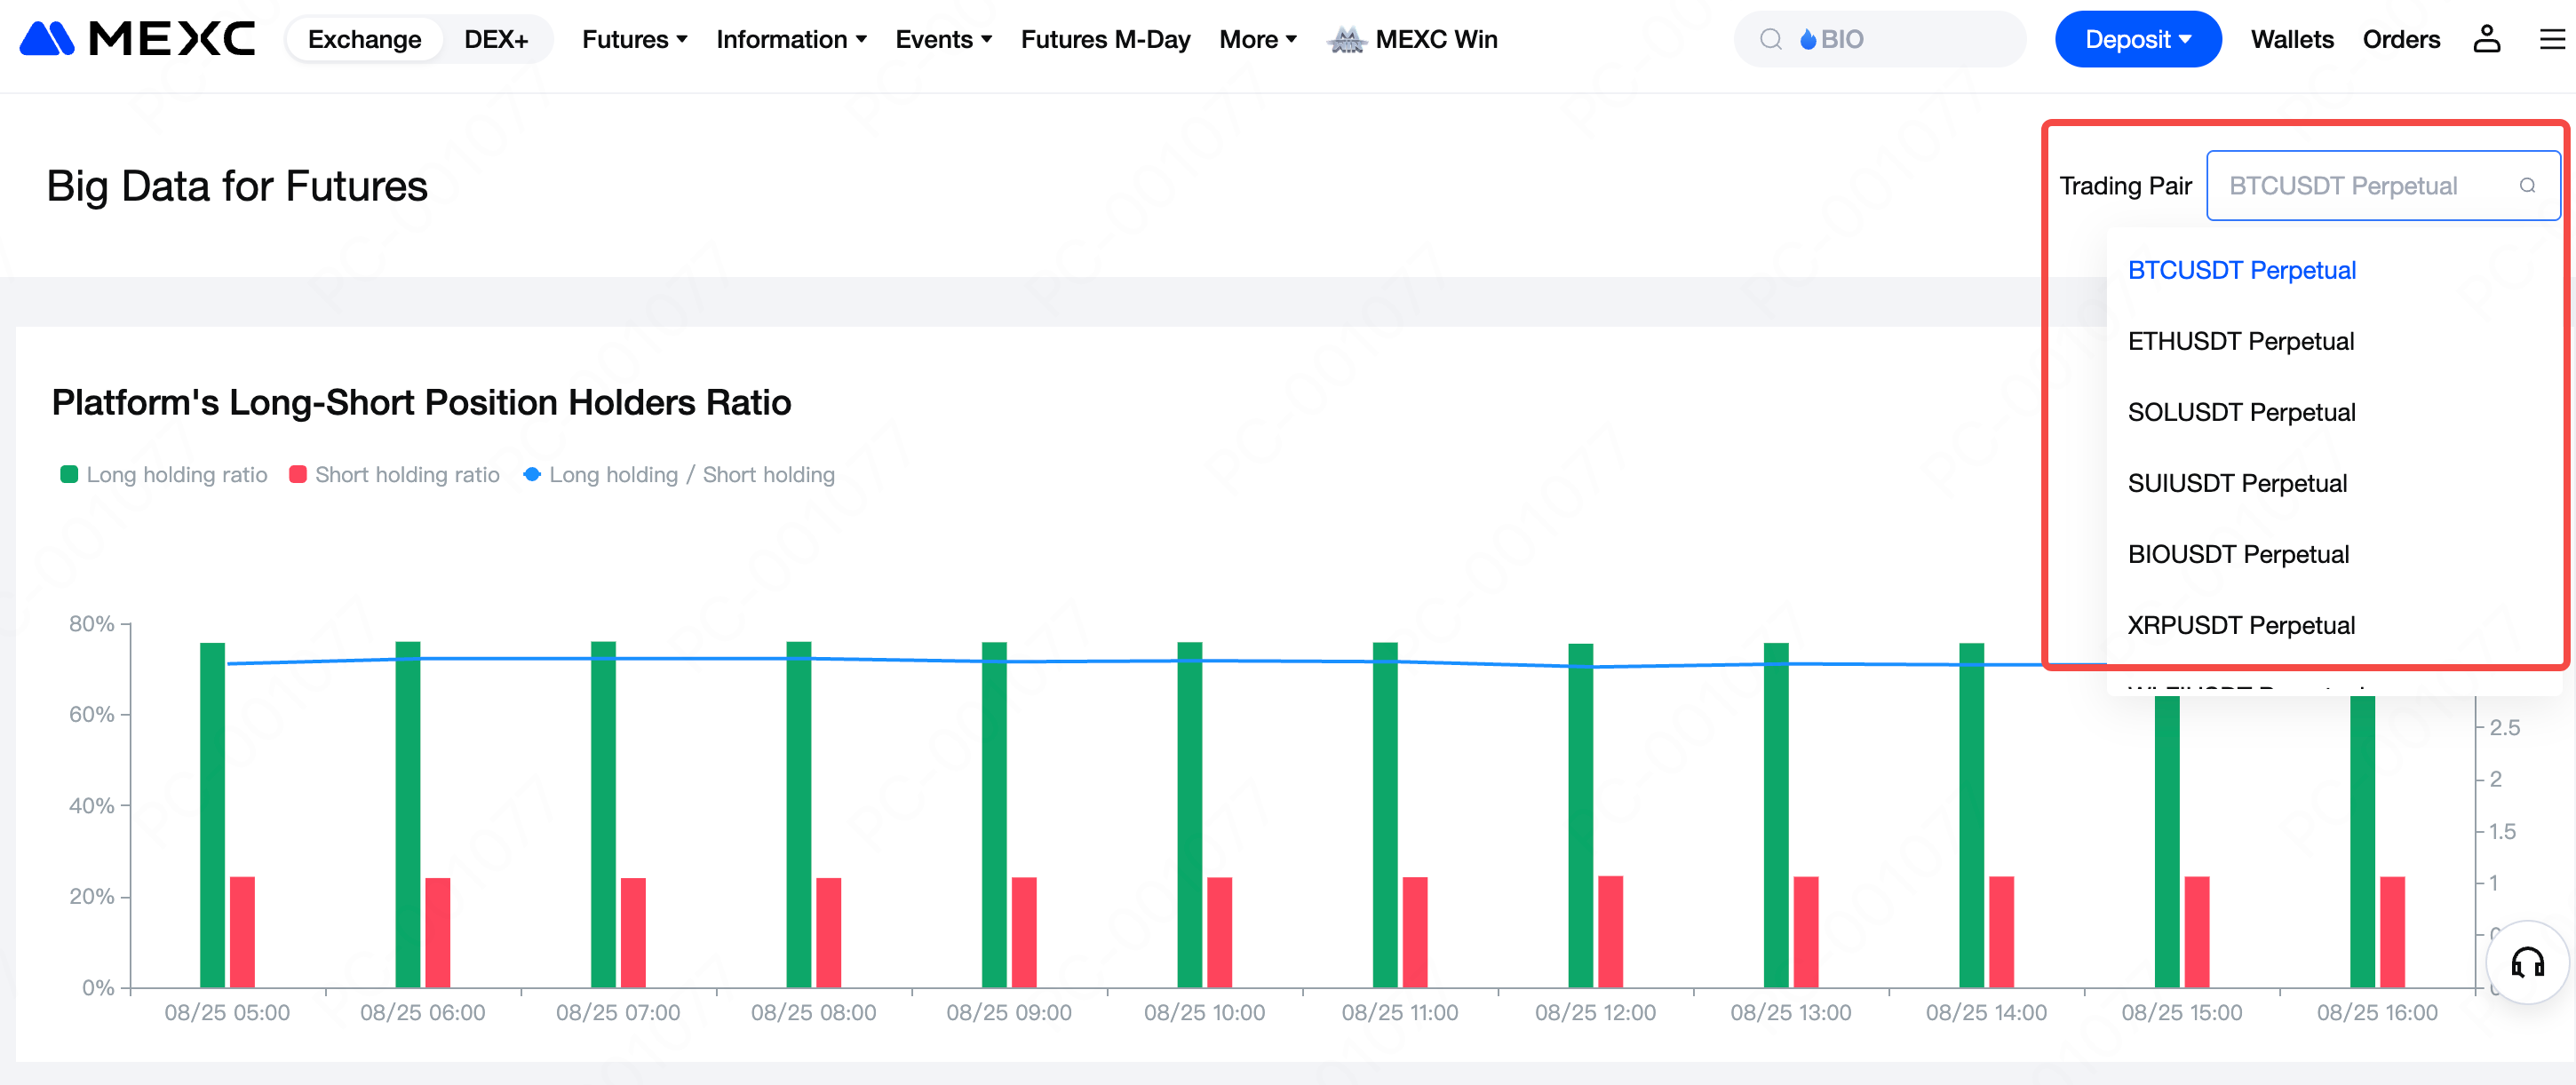The height and width of the screenshot is (1085, 2576).
Task: Open the Wallets link
Action: coord(2291,39)
